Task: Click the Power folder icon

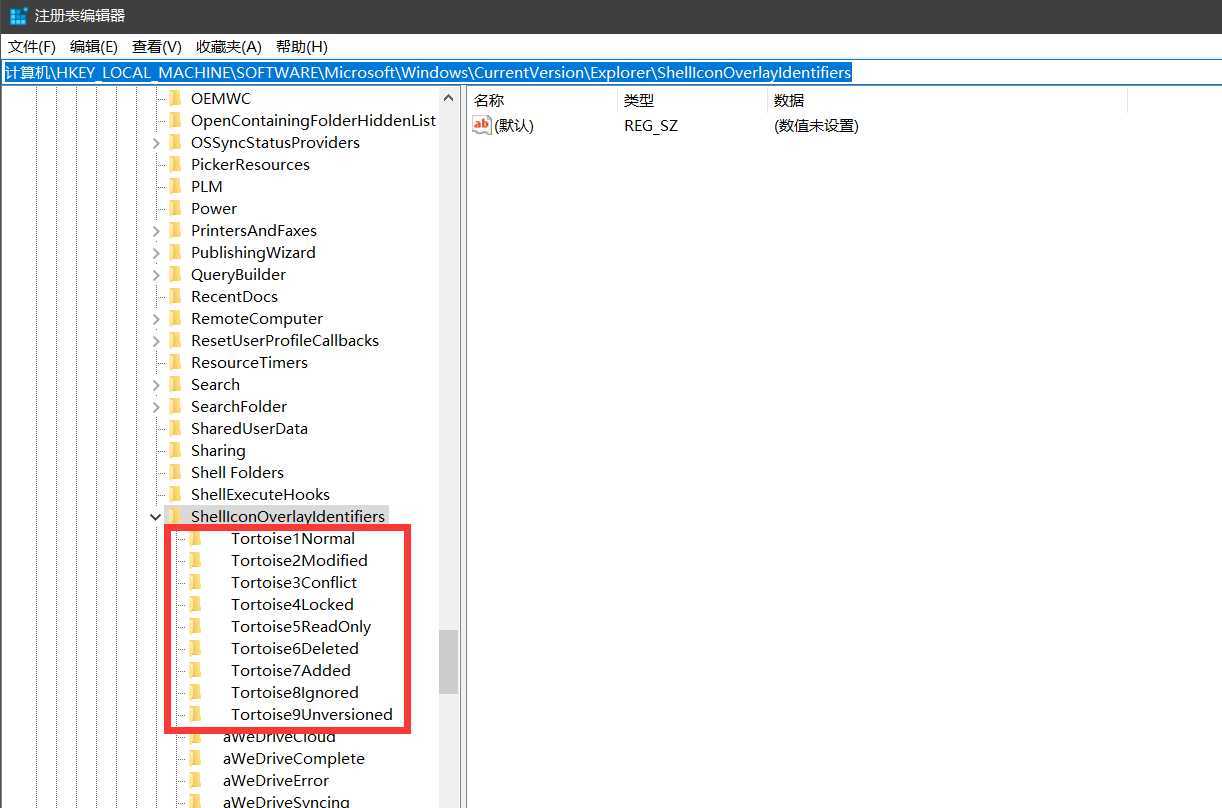Action: click(x=175, y=208)
